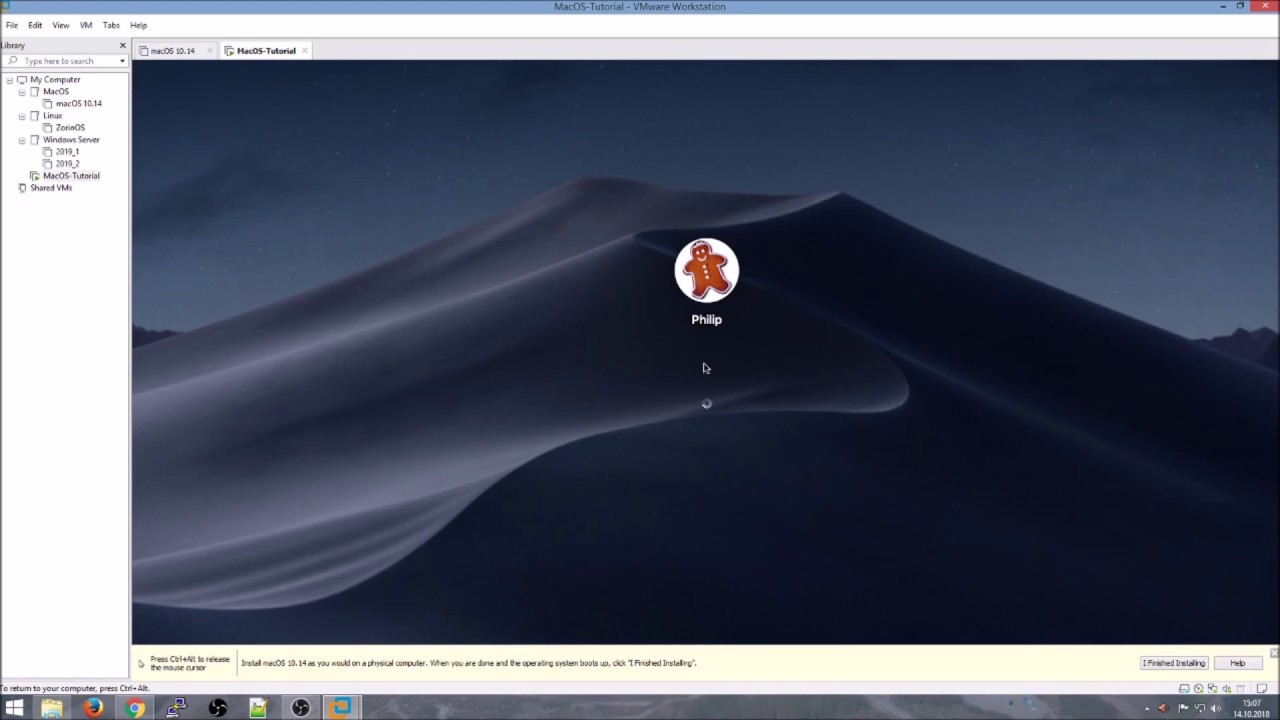The height and width of the screenshot is (720, 1280).
Task: Open the File menu
Action: tap(12, 25)
